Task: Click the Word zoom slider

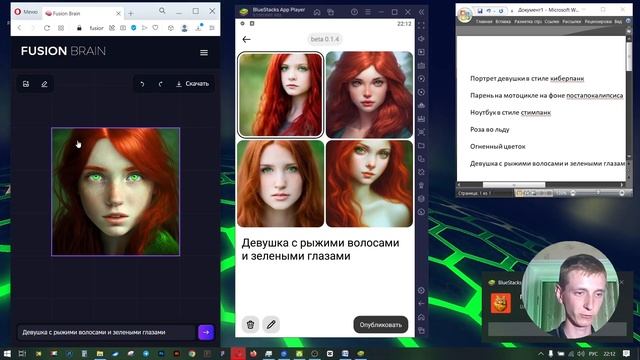Action: 597,193
